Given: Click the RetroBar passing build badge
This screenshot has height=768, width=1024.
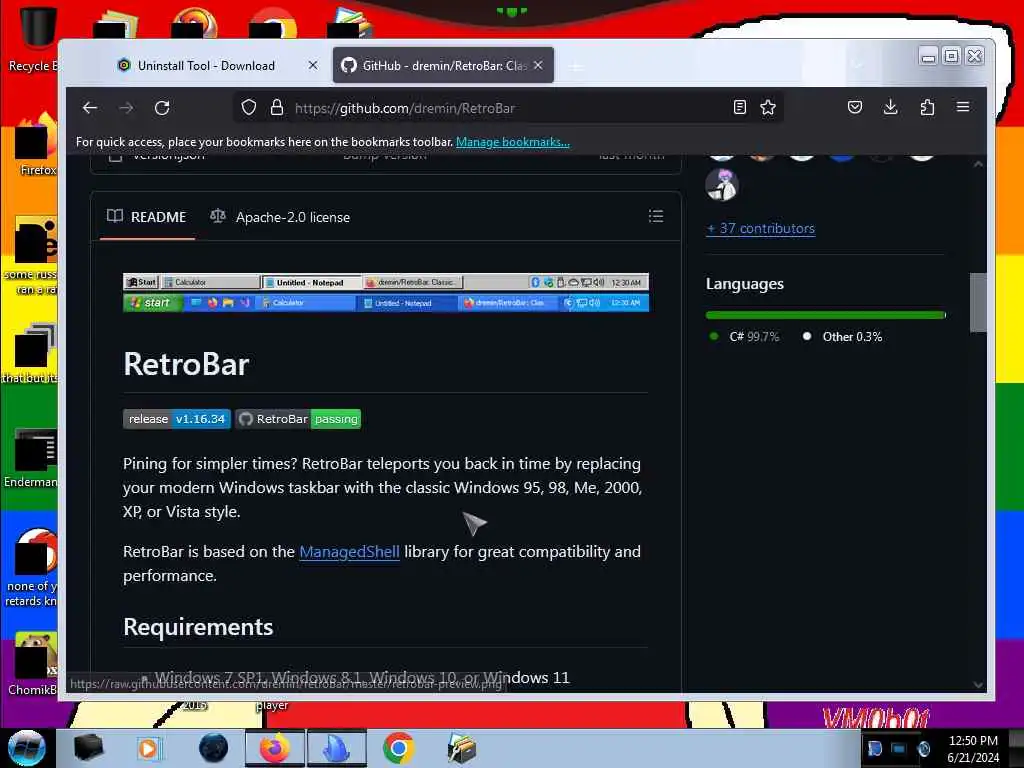Looking at the screenshot, I should point(298,419).
